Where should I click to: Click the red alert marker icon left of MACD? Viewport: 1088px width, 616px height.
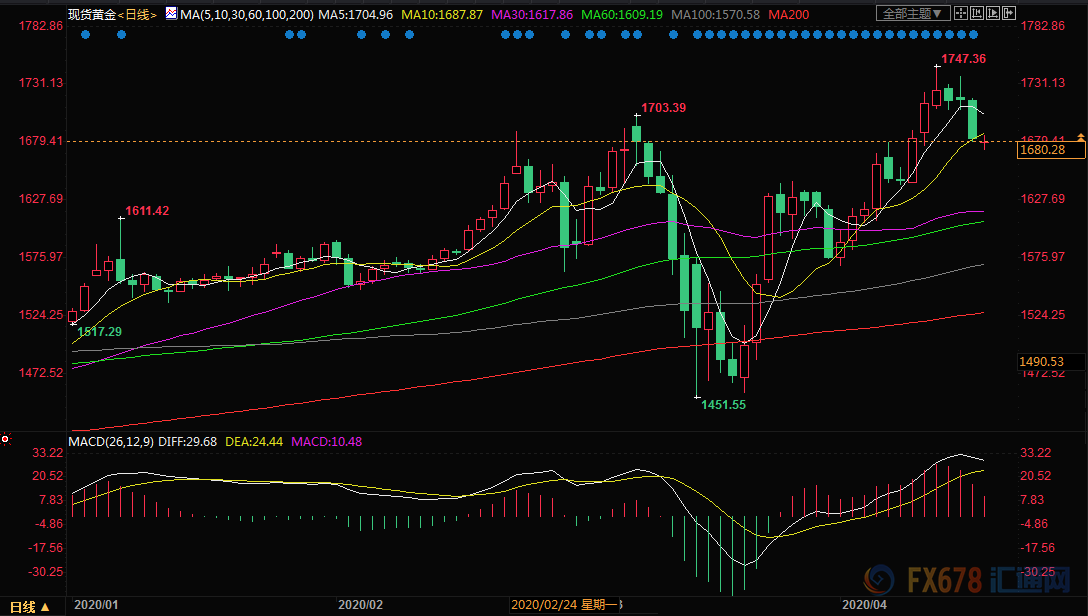pos(6,439)
